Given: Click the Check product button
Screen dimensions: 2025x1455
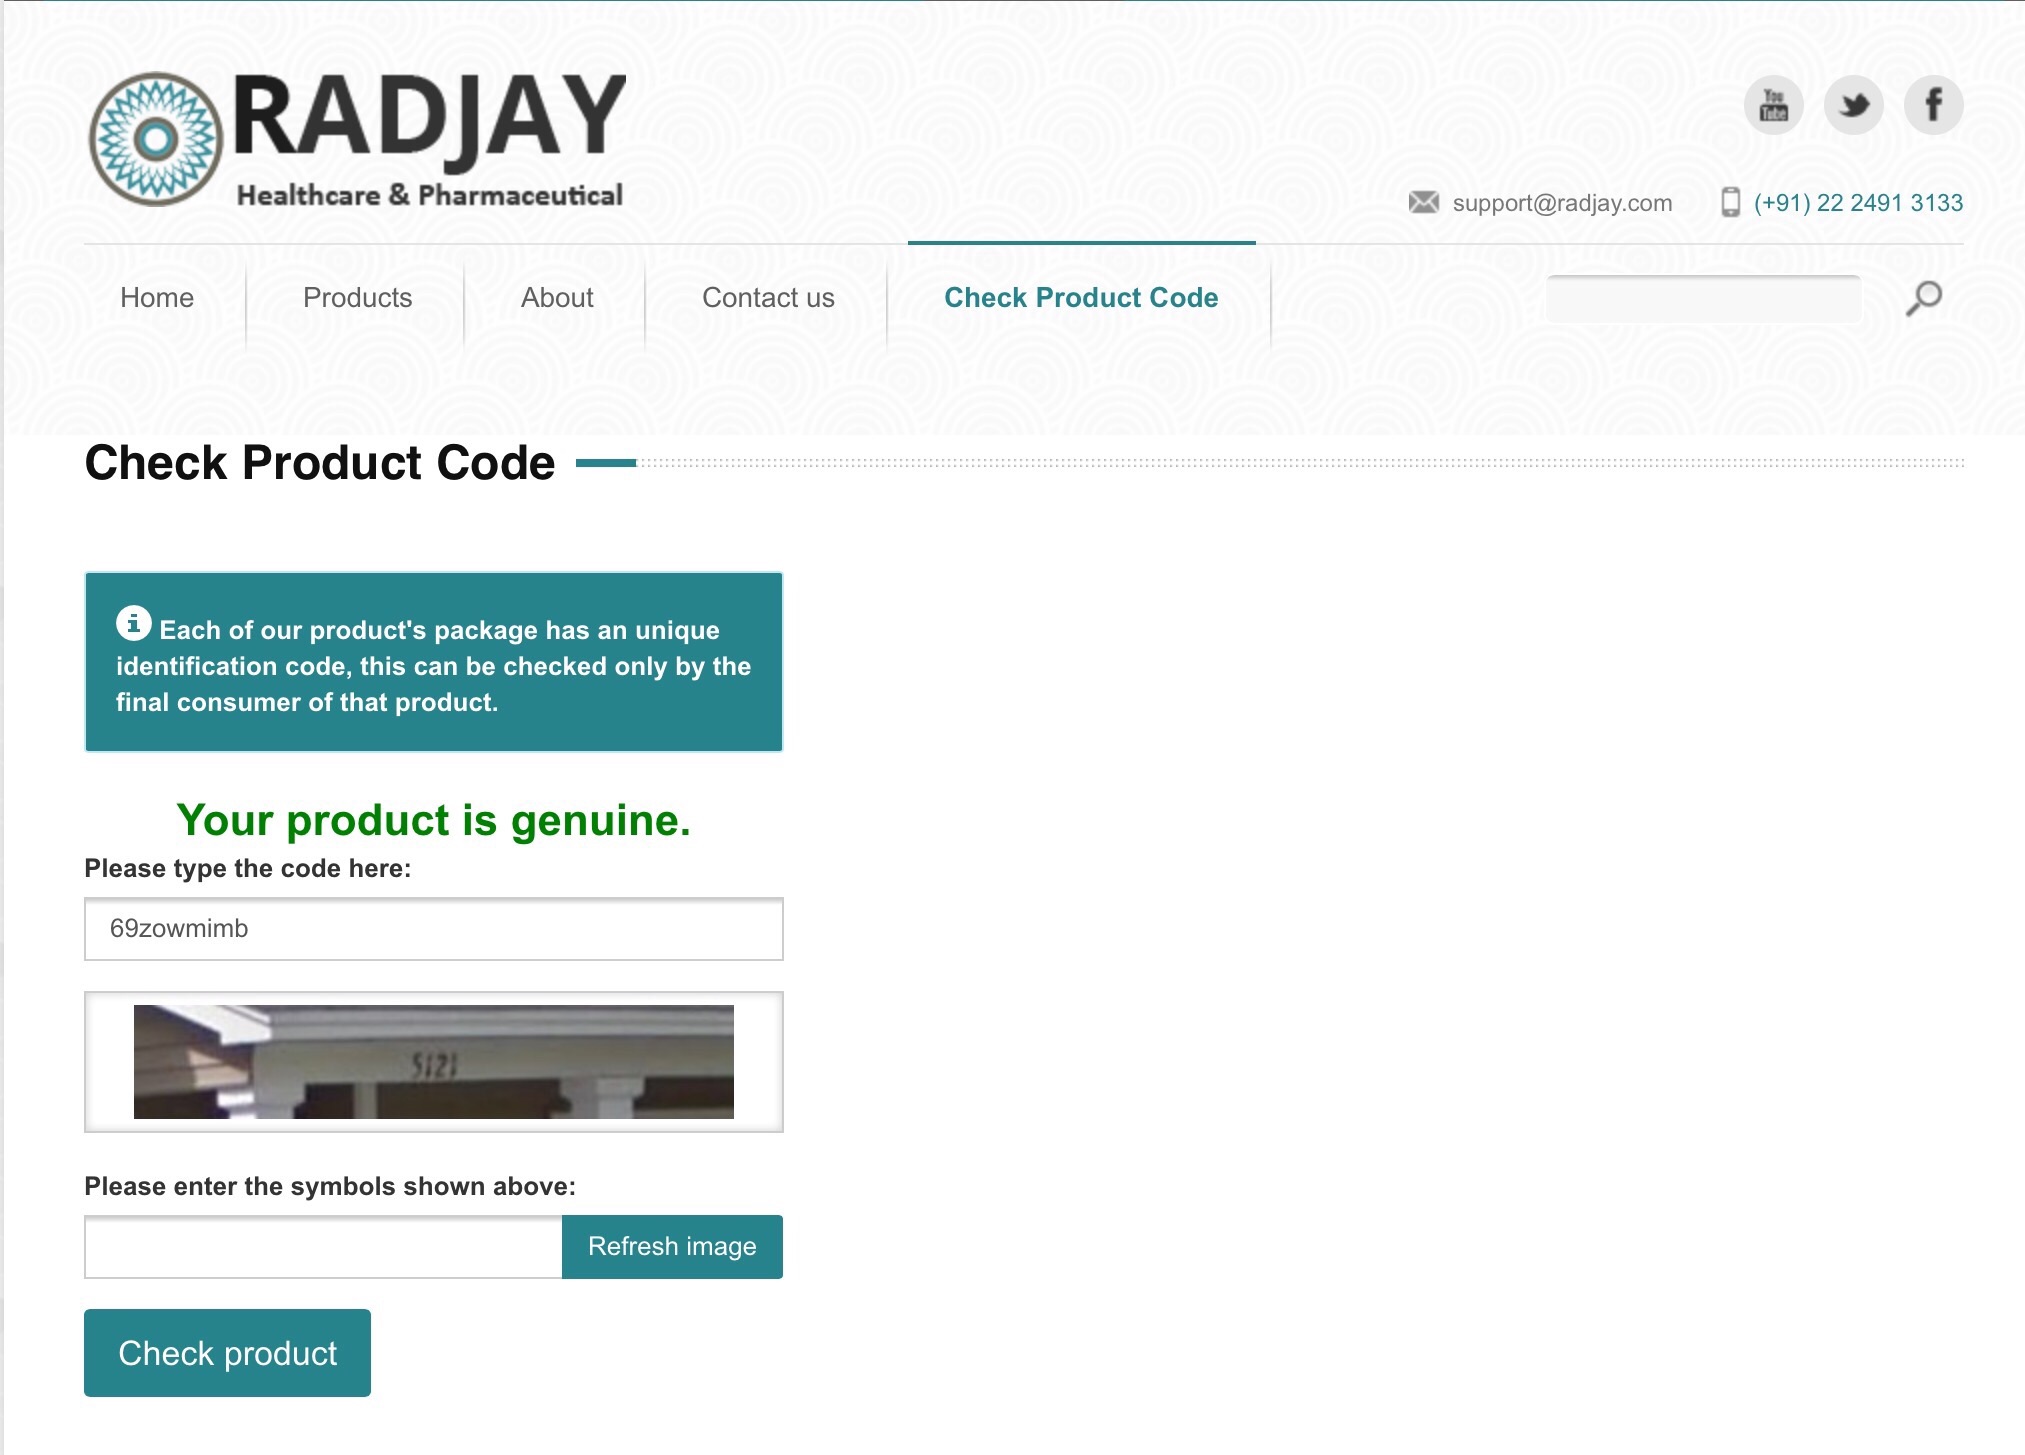Looking at the screenshot, I should [226, 1351].
